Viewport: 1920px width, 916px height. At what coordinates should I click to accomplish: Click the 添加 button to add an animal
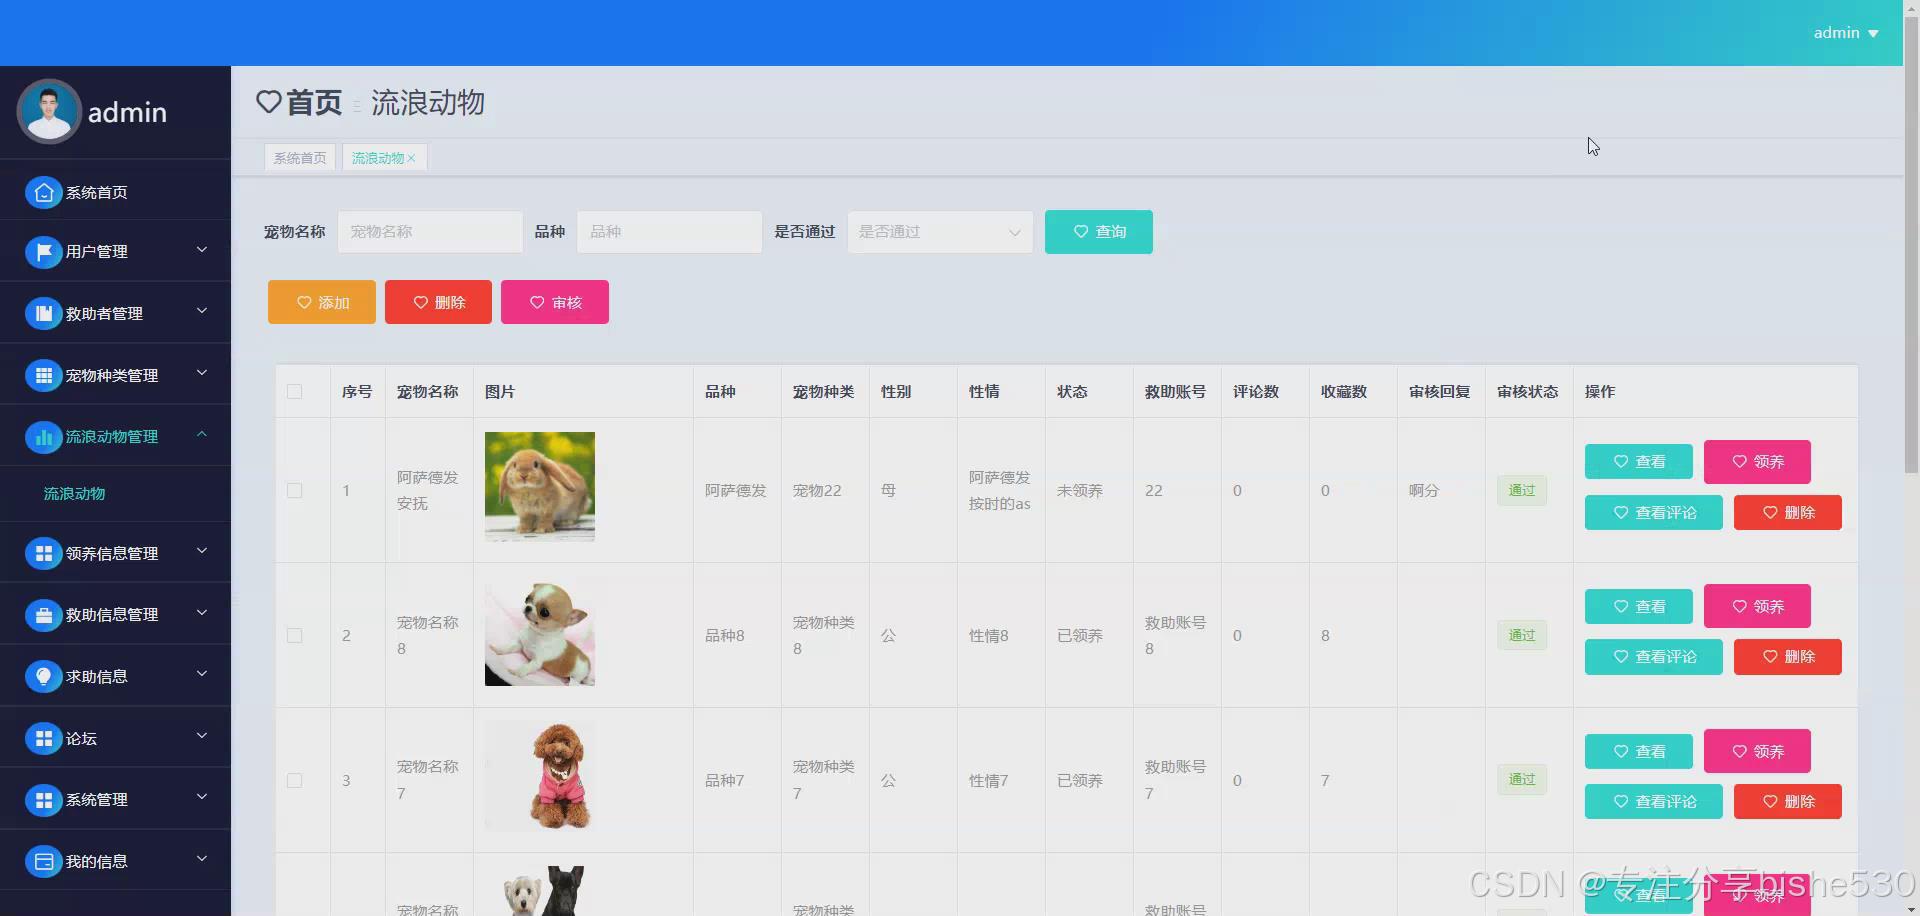[x=321, y=302]
